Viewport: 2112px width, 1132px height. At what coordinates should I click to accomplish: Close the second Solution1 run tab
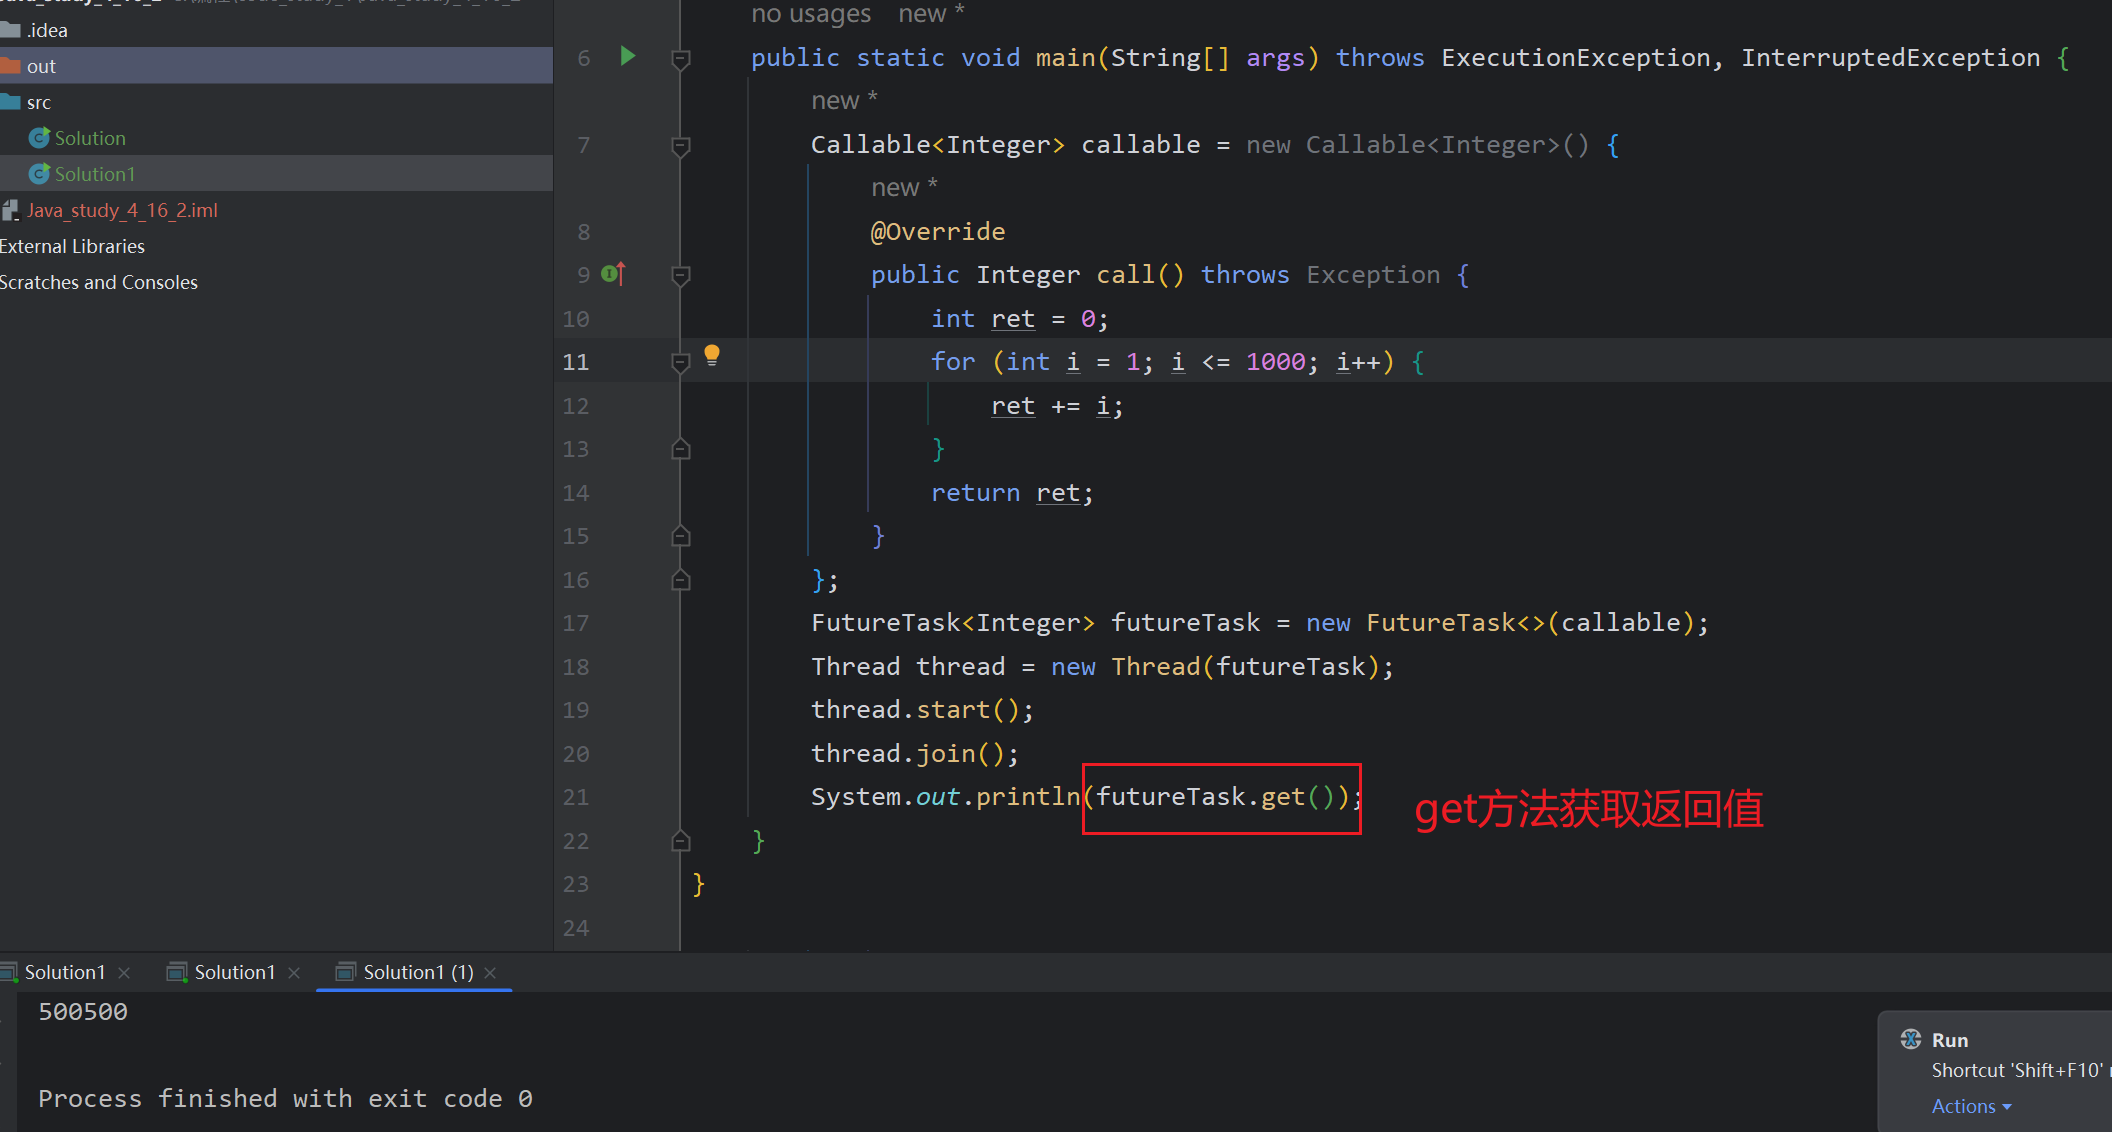[x=294, y=973]
